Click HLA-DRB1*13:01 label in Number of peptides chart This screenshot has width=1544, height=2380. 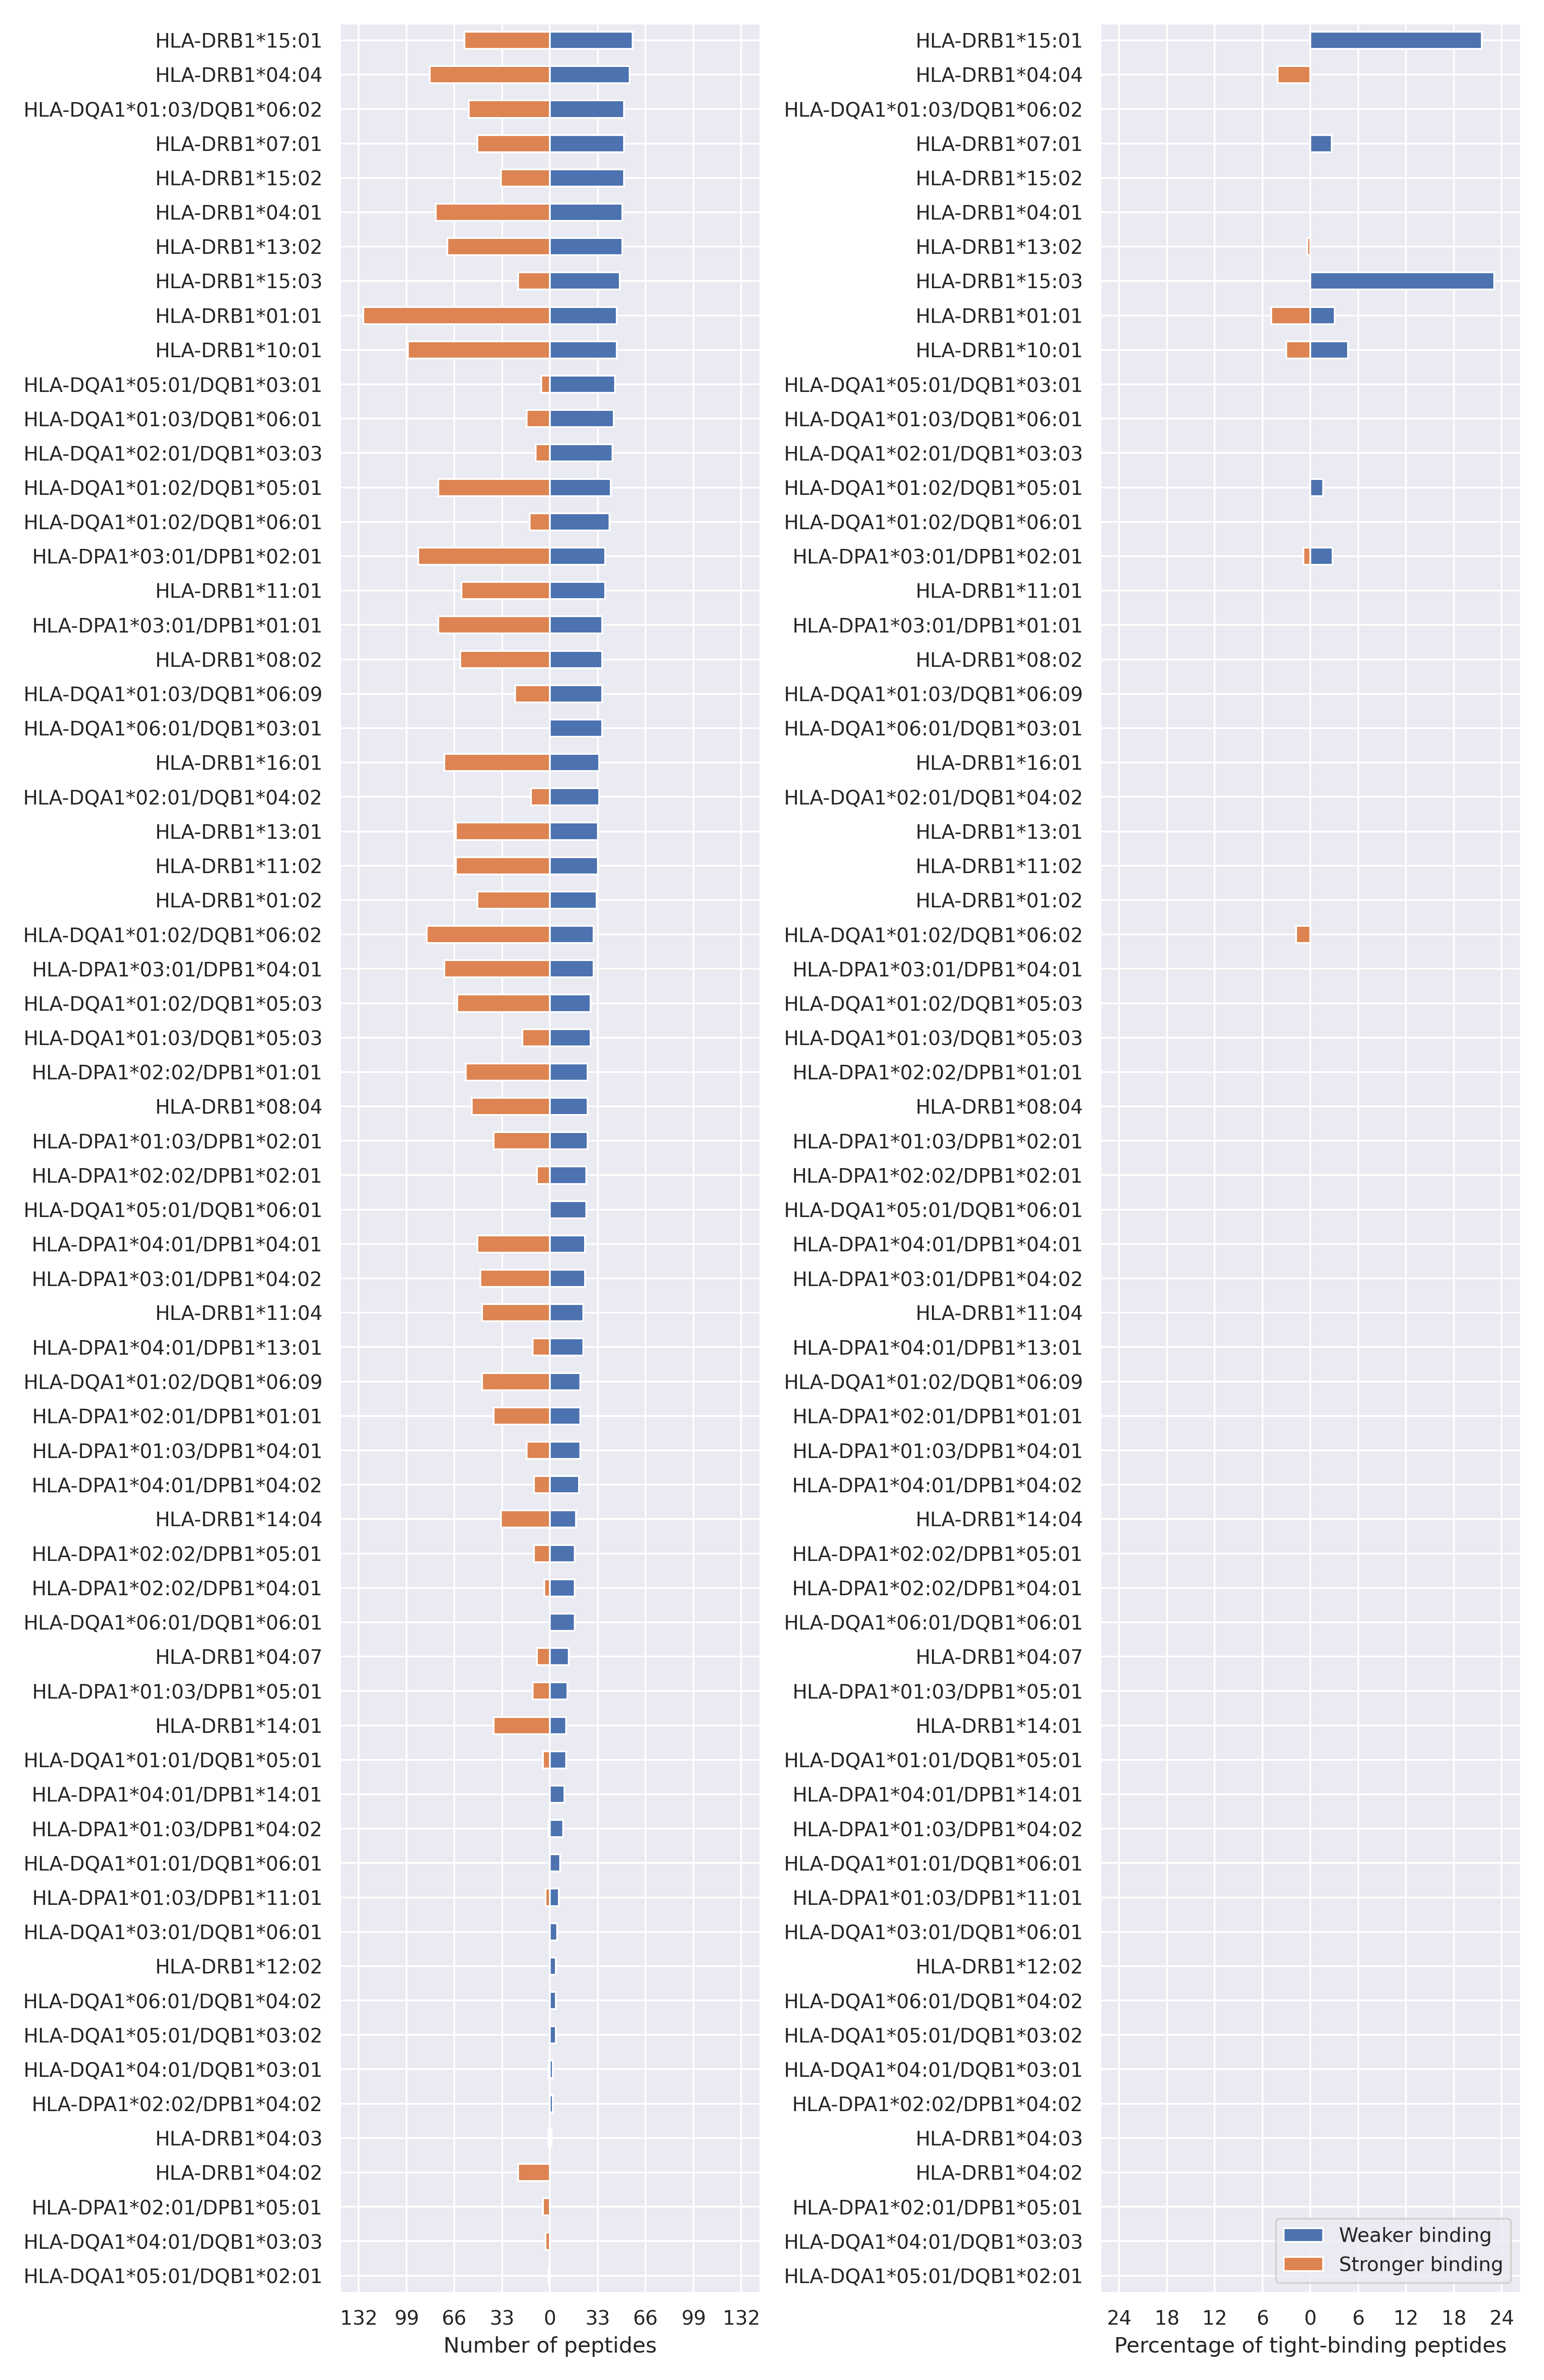[238, 832]
